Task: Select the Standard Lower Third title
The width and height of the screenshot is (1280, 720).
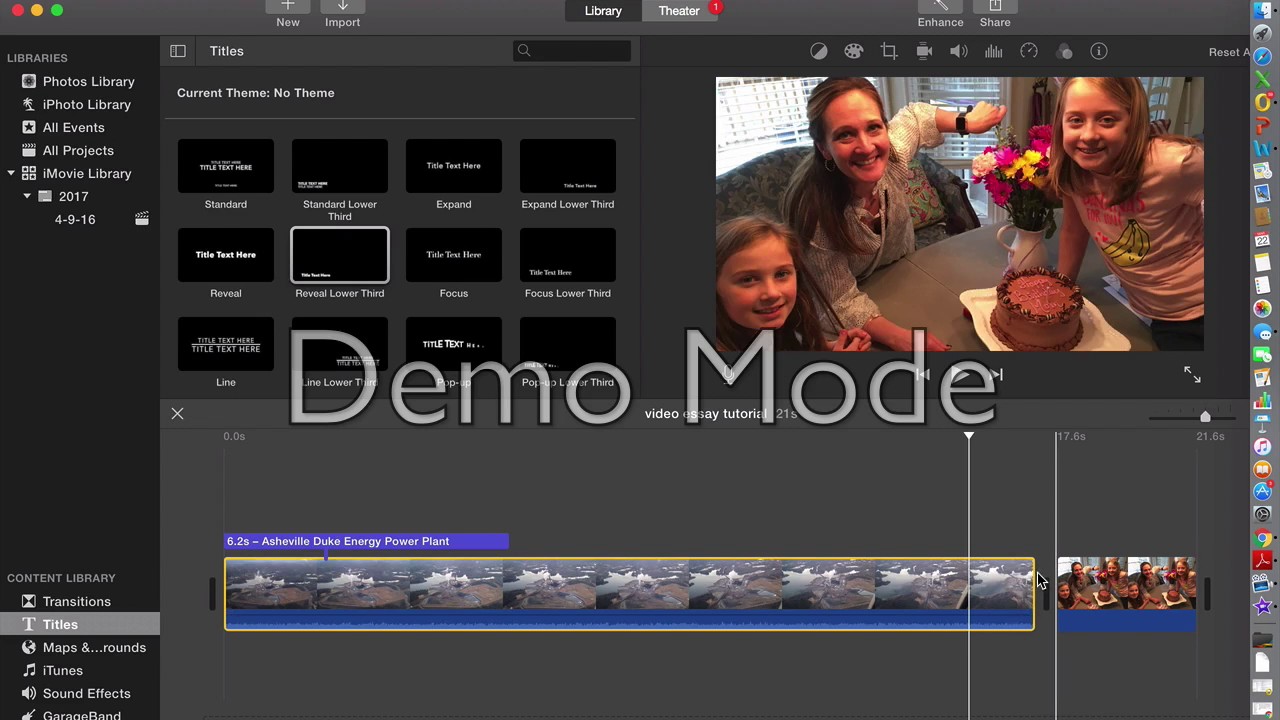Action: point(340,166)
